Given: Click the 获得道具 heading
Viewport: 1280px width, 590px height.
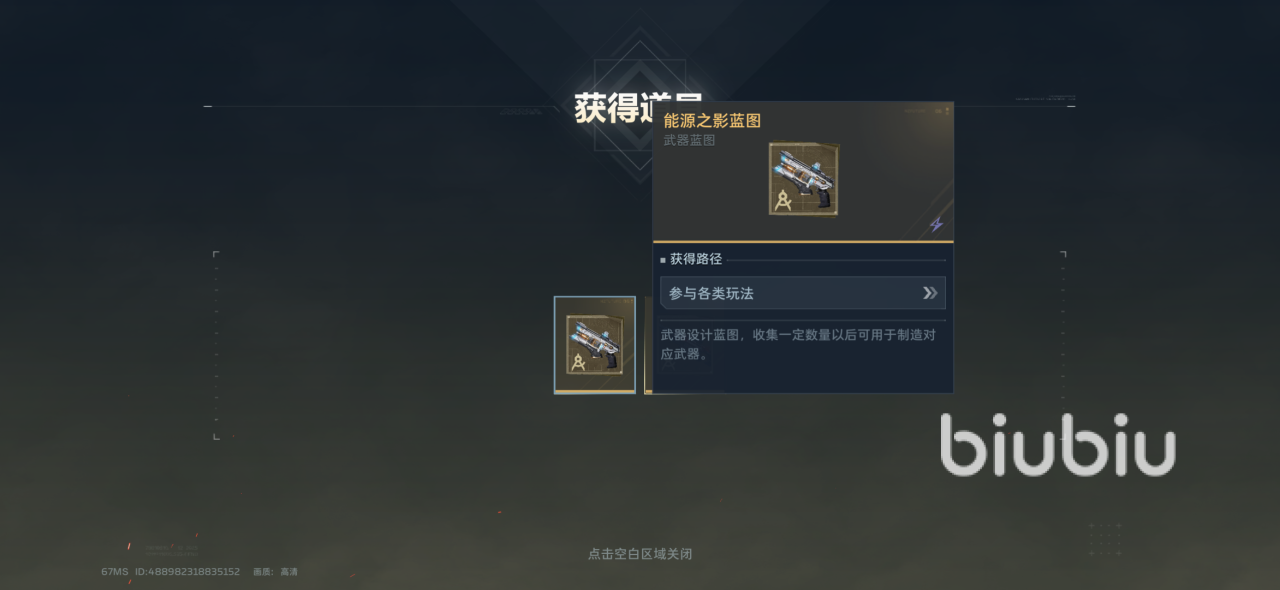Looking at the screenshot, I should [x=638, y=108].
